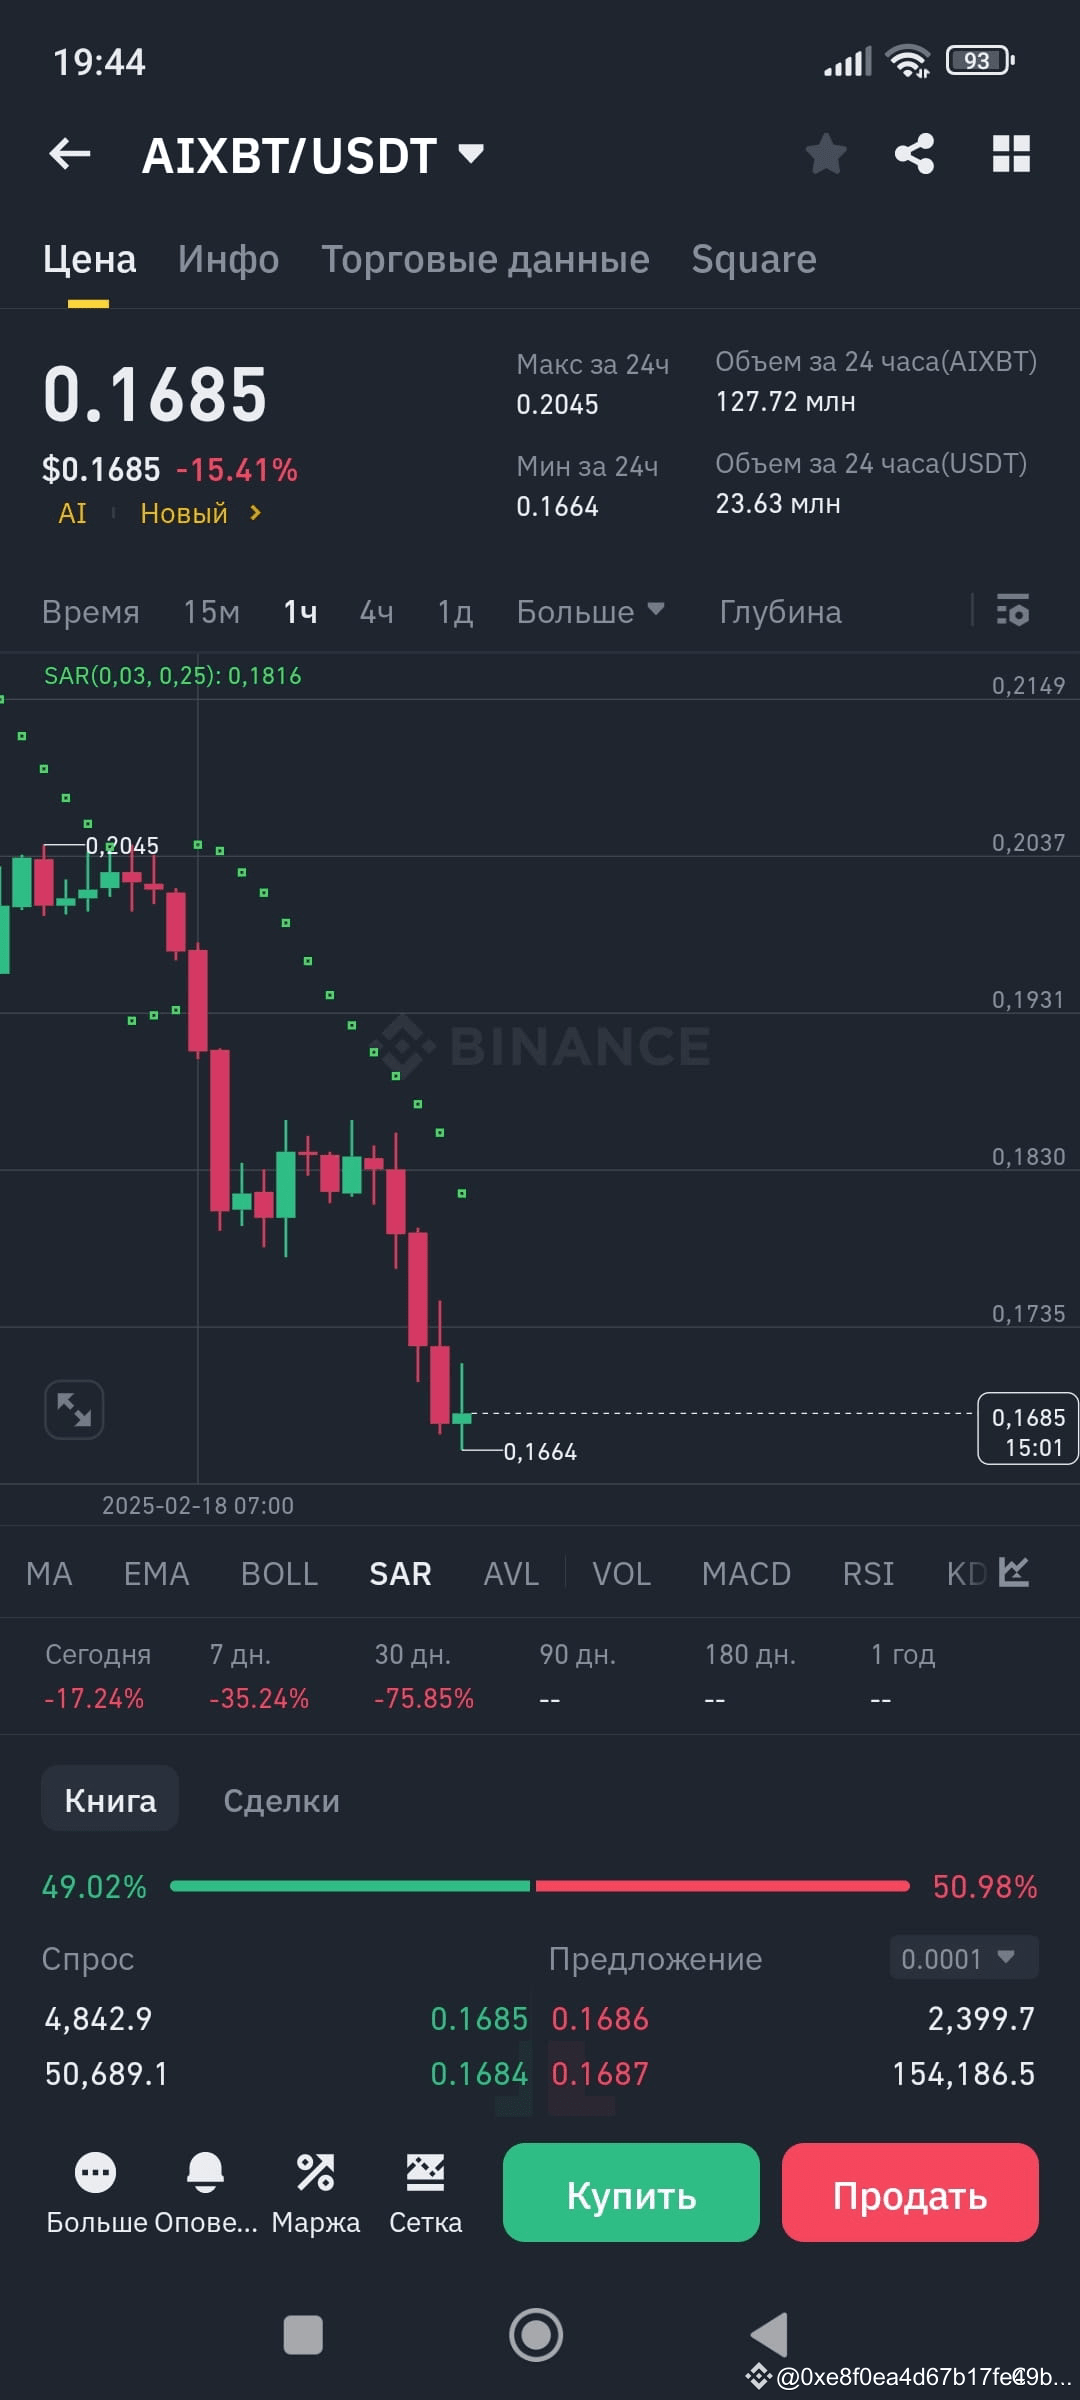Viewport: 1080px width, 2400px height.
Task: Enable the RSI indicator
Action: tap(866, 1573)
